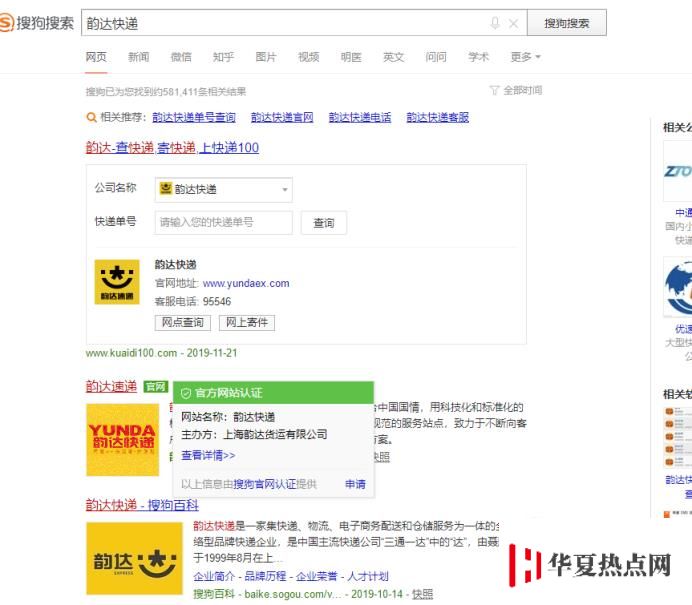Click the baike.sogou.com source URL

293,594
